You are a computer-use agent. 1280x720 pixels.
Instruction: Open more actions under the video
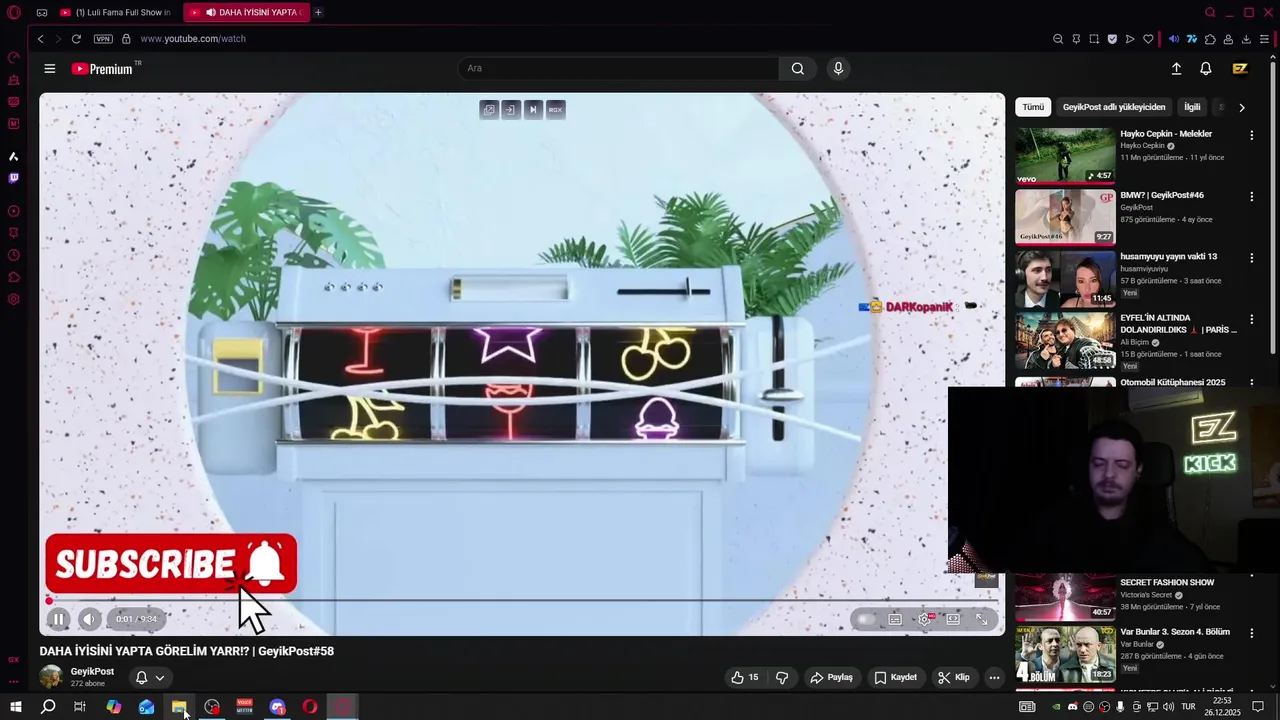coord(994,677)
